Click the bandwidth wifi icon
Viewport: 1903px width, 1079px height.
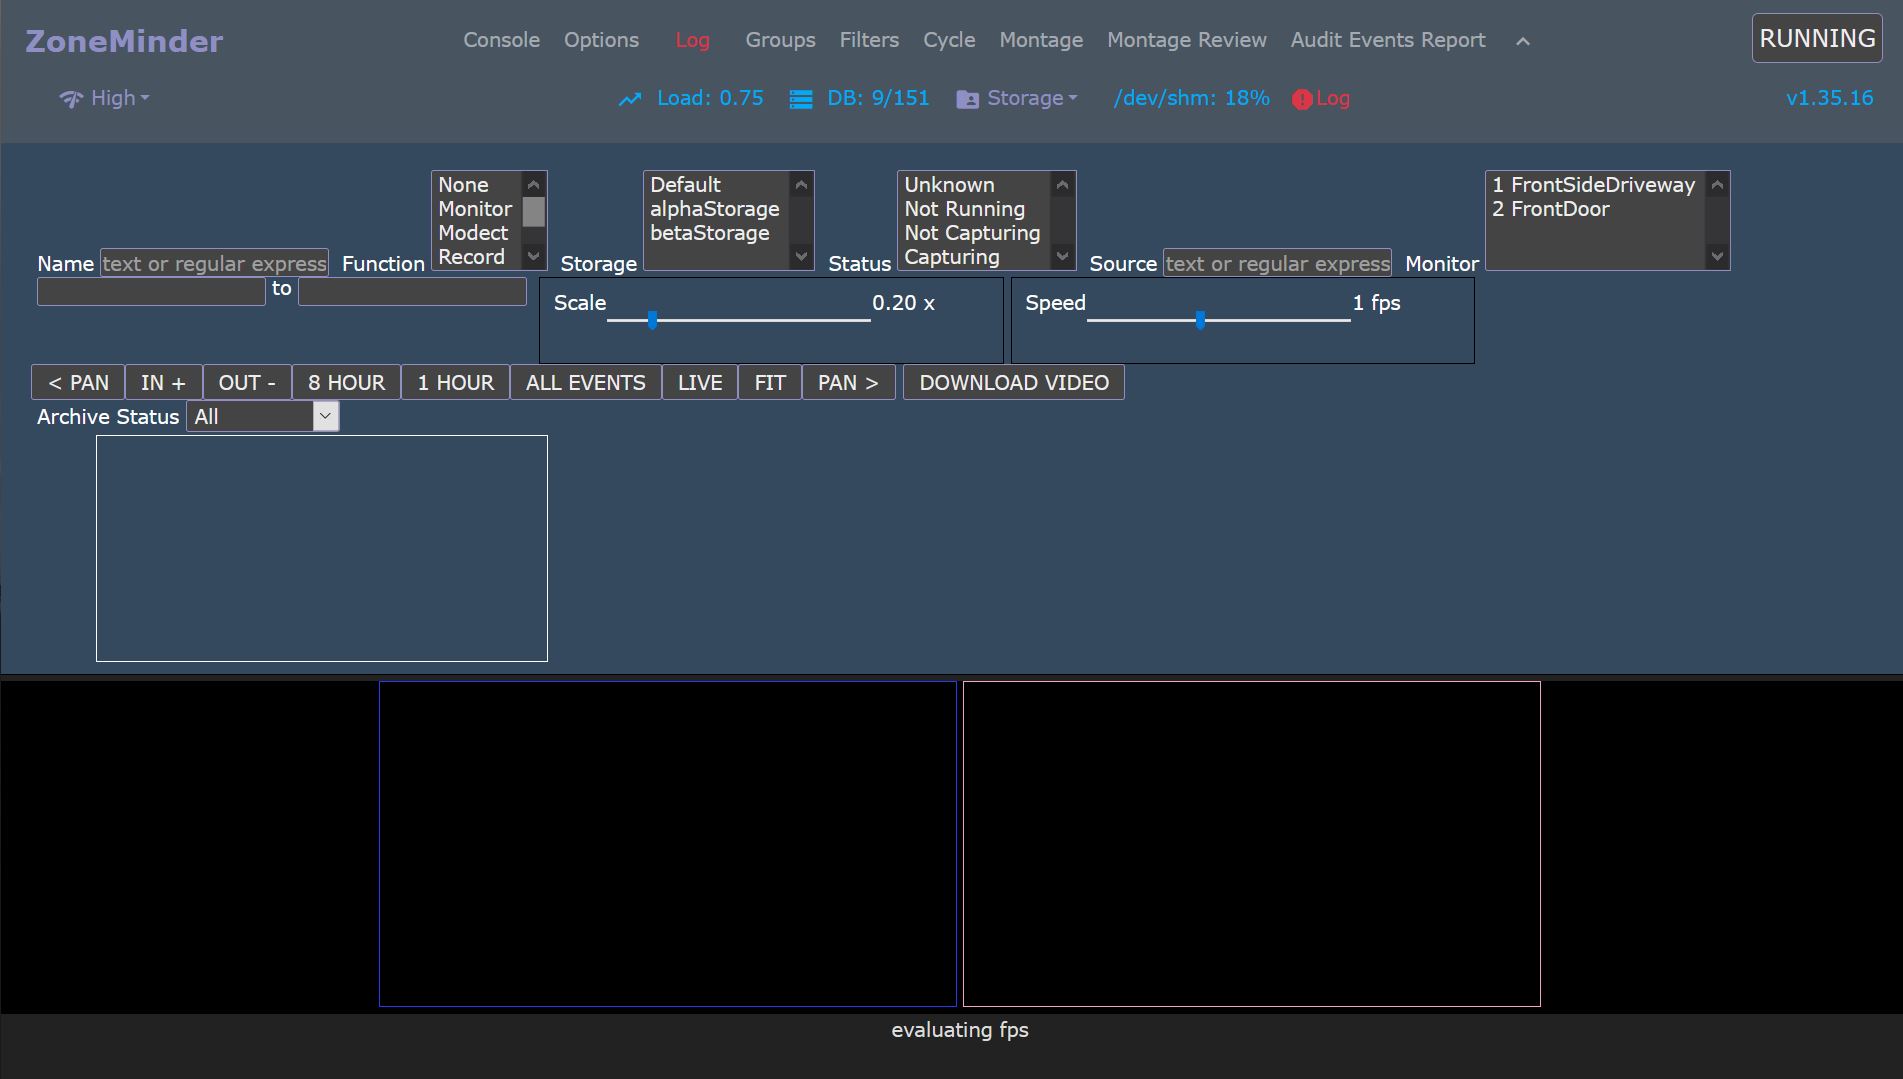point(71,99)
